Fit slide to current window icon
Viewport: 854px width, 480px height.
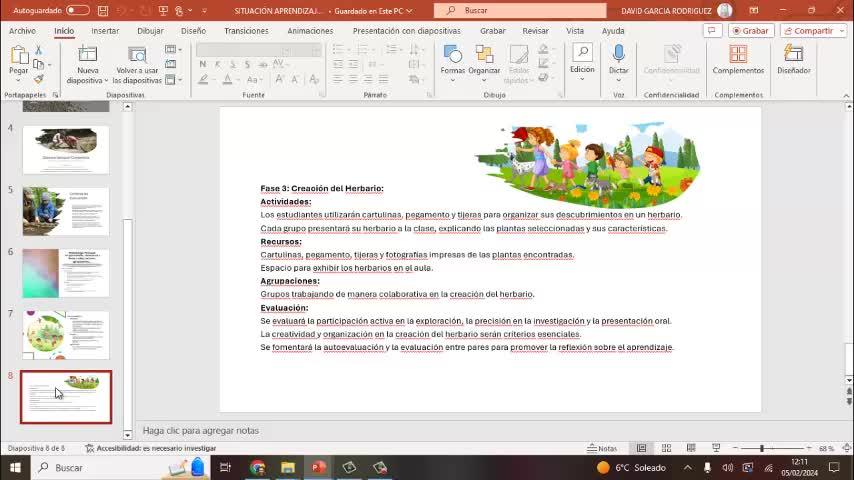pos(846,448)
